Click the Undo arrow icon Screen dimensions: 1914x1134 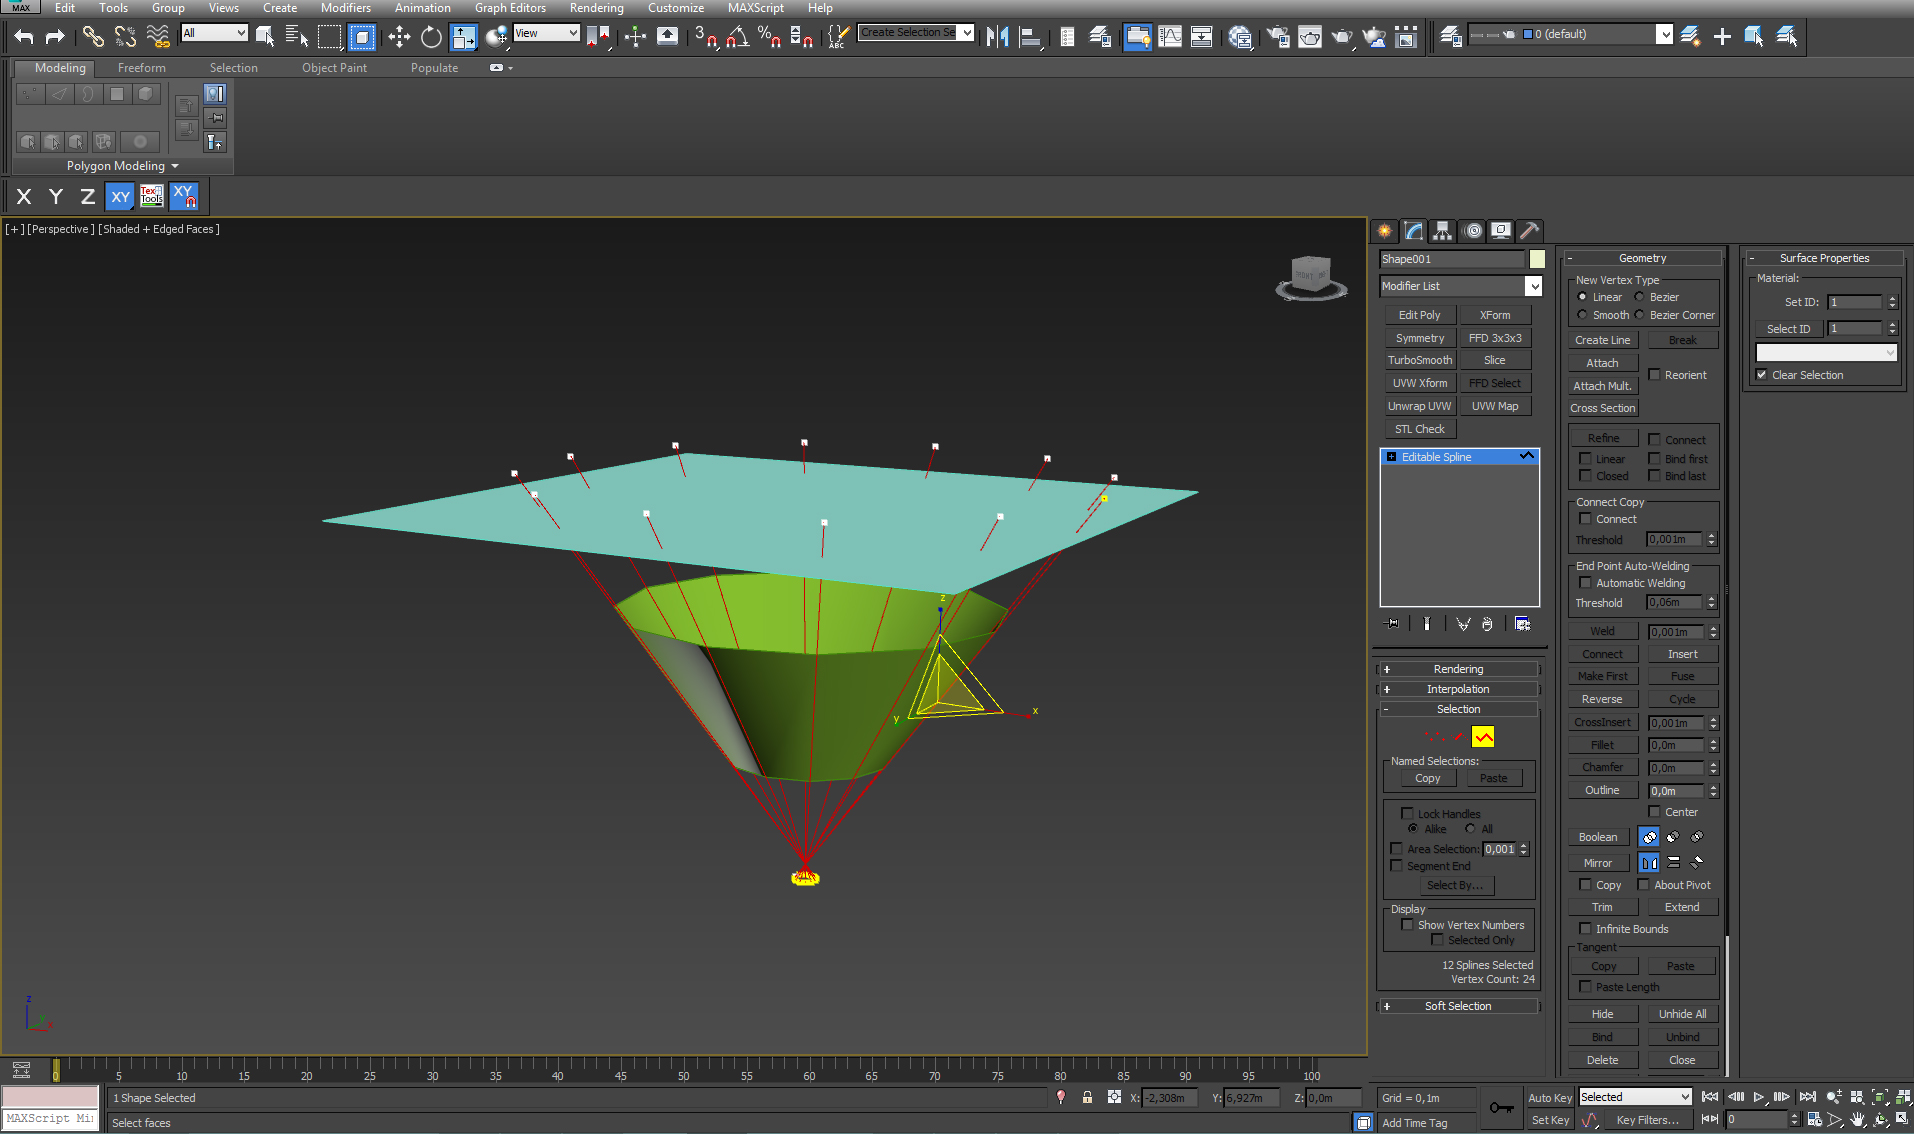pyautogui.click(x=24, y=37)
